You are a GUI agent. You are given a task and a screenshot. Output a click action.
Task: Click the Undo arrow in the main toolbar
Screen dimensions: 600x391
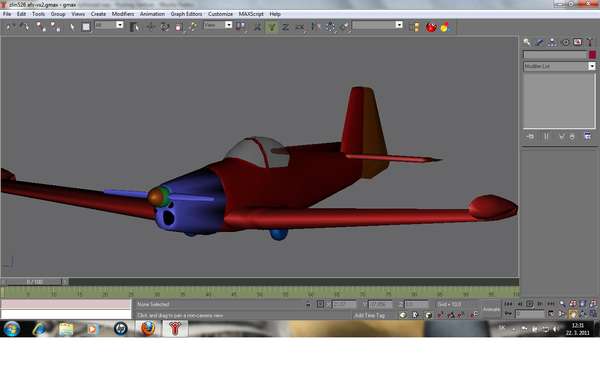11,27
